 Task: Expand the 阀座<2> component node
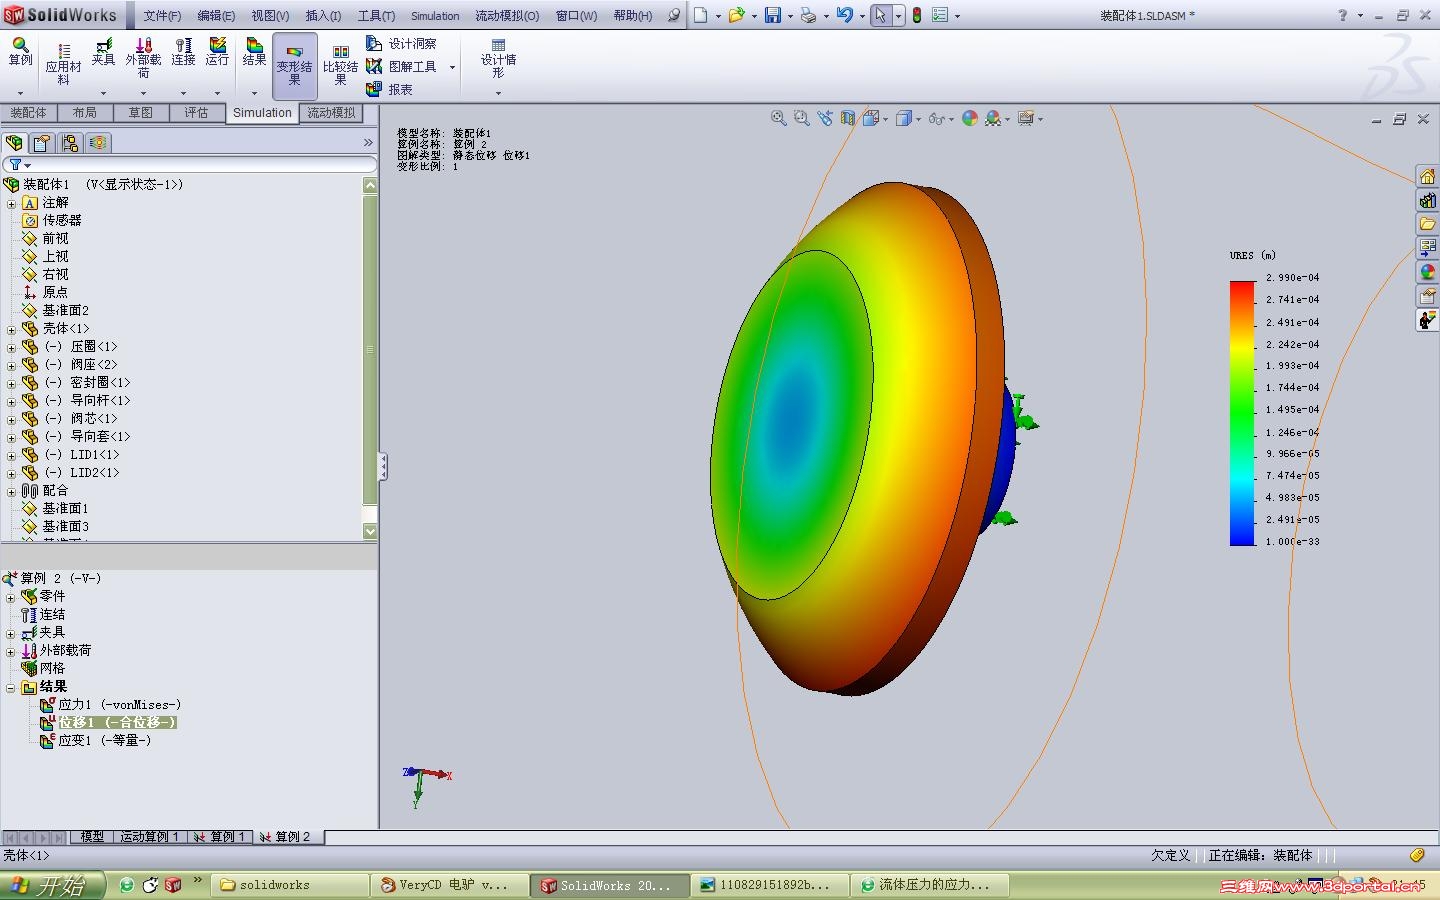(12, 365)
